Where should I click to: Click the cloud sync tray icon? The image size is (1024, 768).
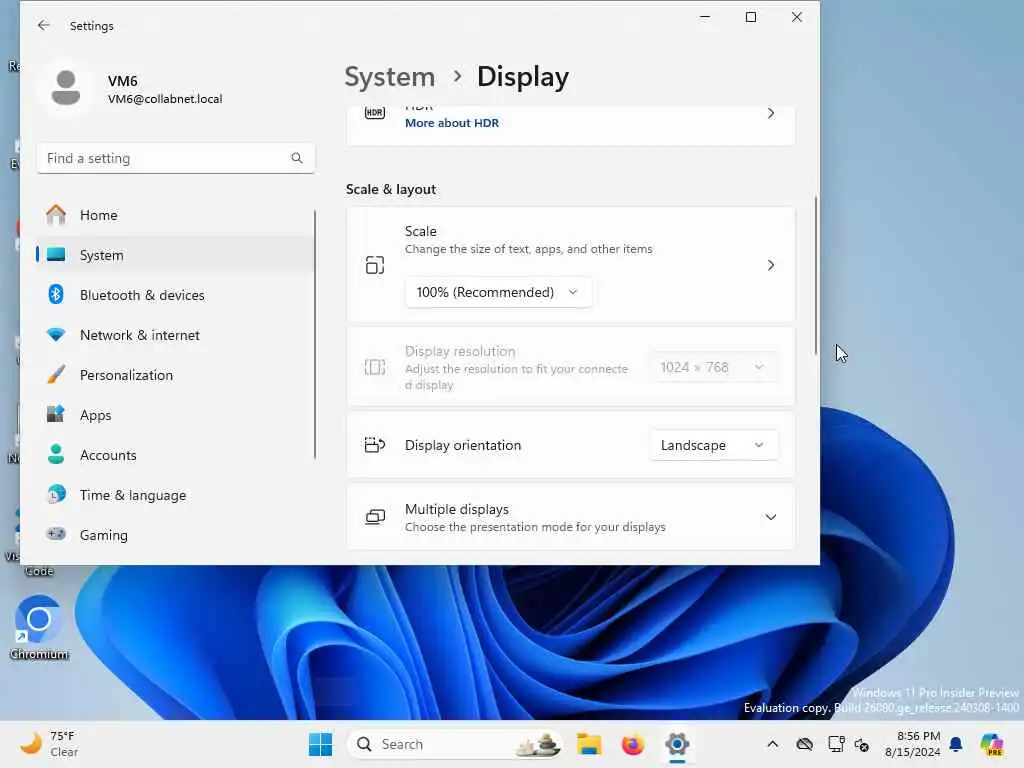pyautogui.click(x=805, y=744)
